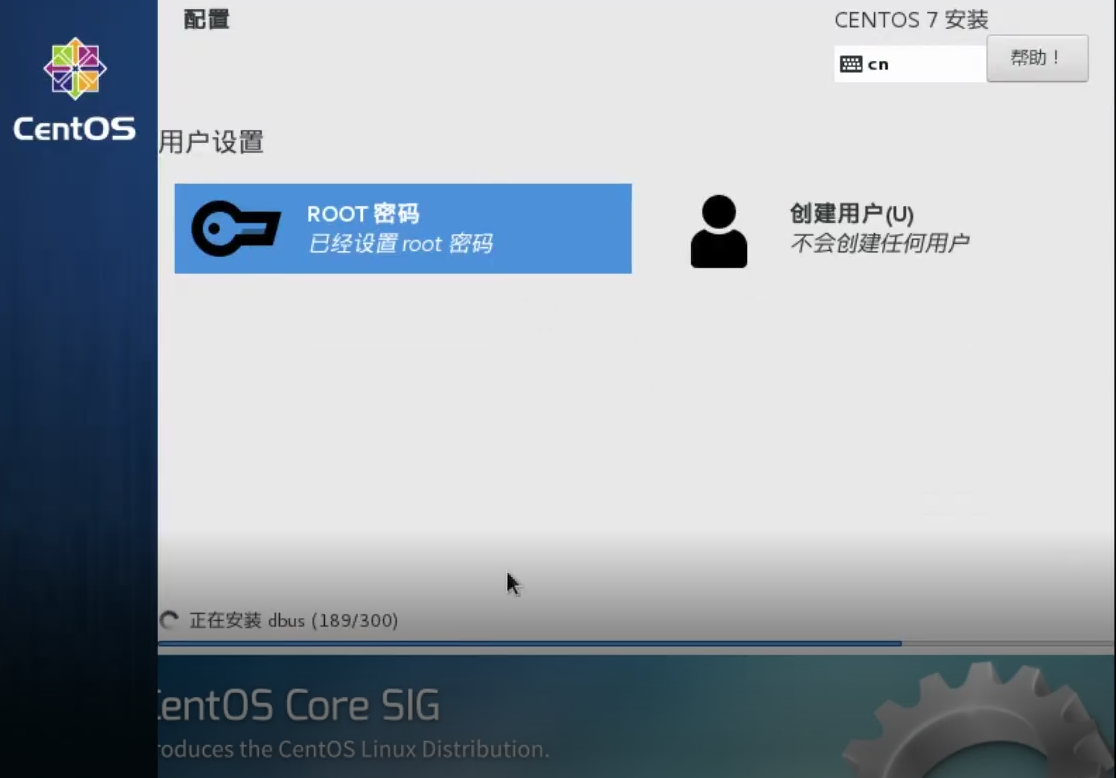
Task: Click the 帮助！ help button
Action: click(1037, 58)
